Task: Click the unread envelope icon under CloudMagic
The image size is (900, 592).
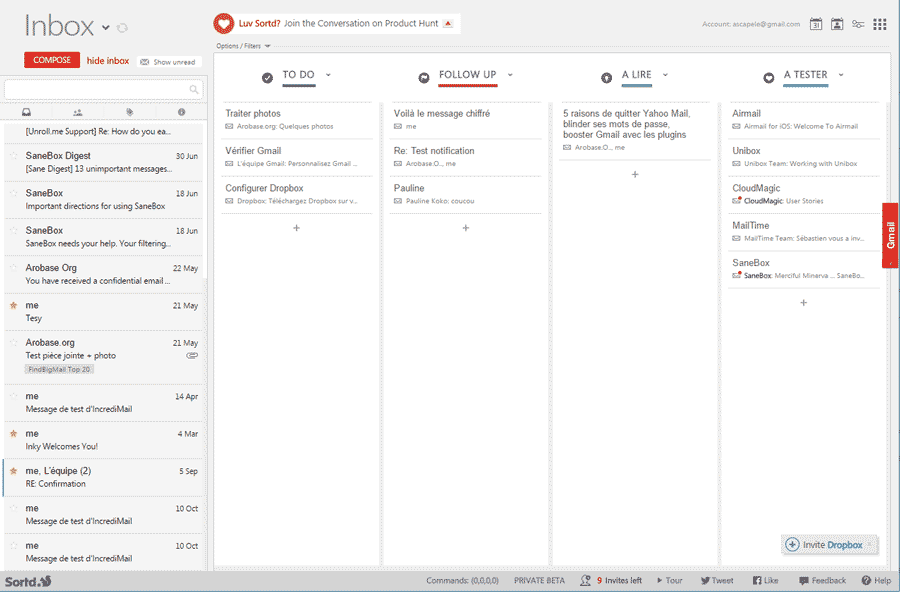Action: tap(736, 200)
